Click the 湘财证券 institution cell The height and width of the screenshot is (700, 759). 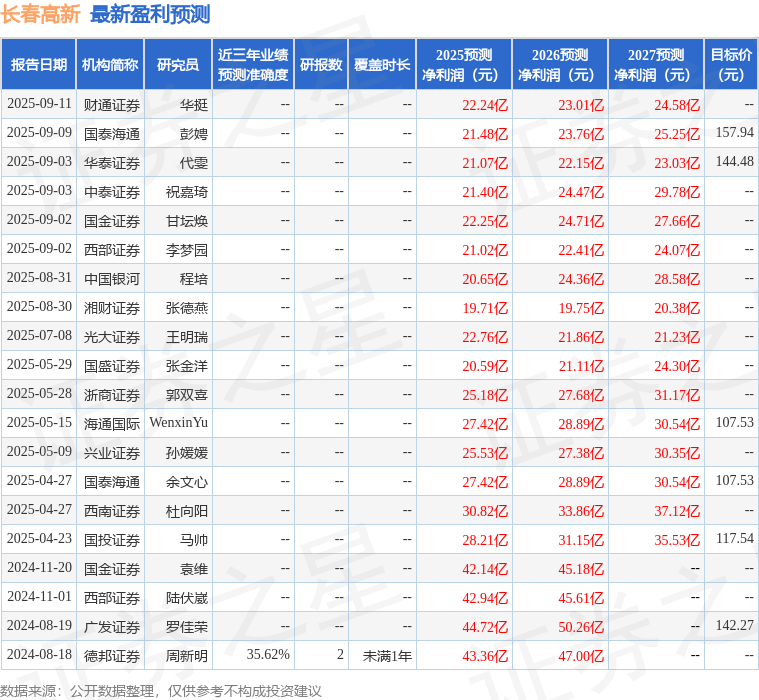tap(112, 308)
